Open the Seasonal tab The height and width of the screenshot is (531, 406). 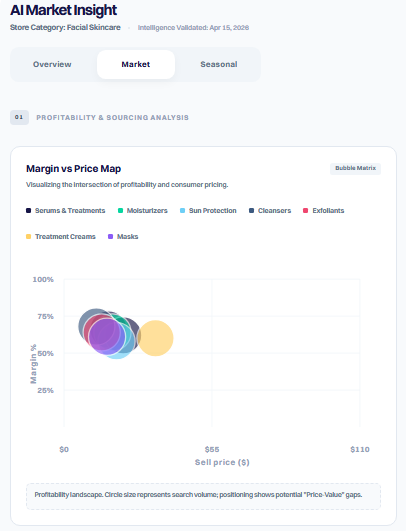click(x=219, y=64)
